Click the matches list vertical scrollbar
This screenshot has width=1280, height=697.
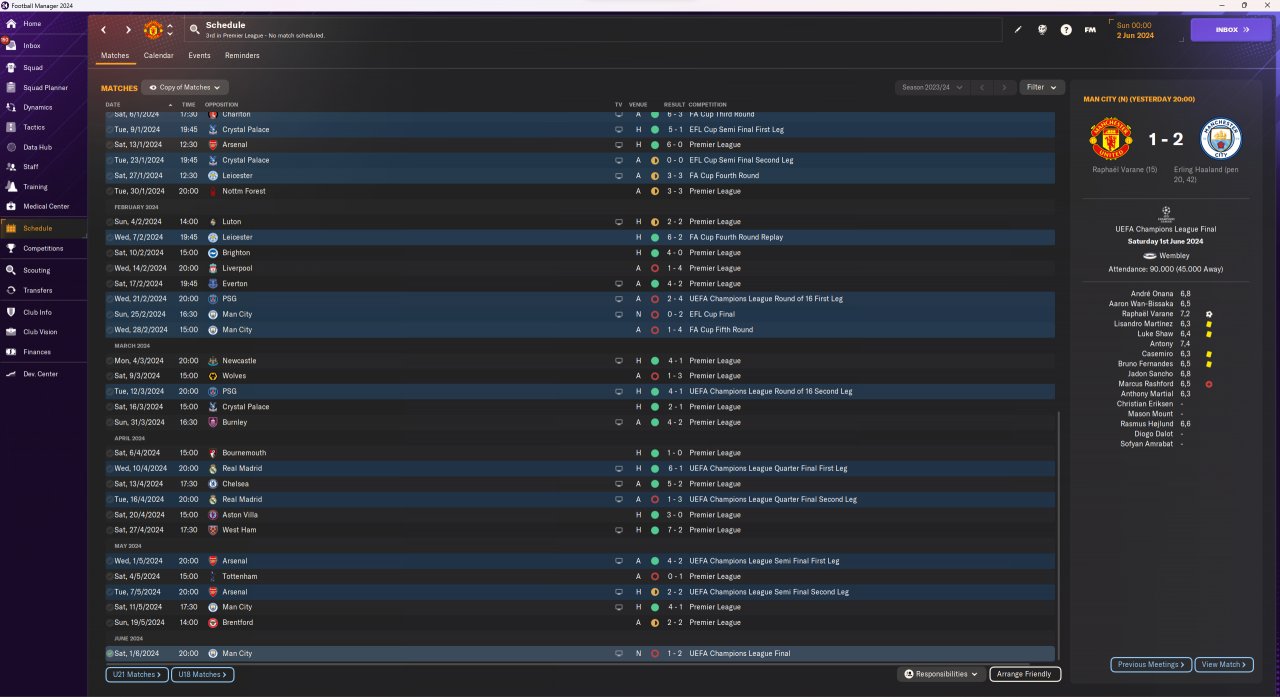point(1058,535)
